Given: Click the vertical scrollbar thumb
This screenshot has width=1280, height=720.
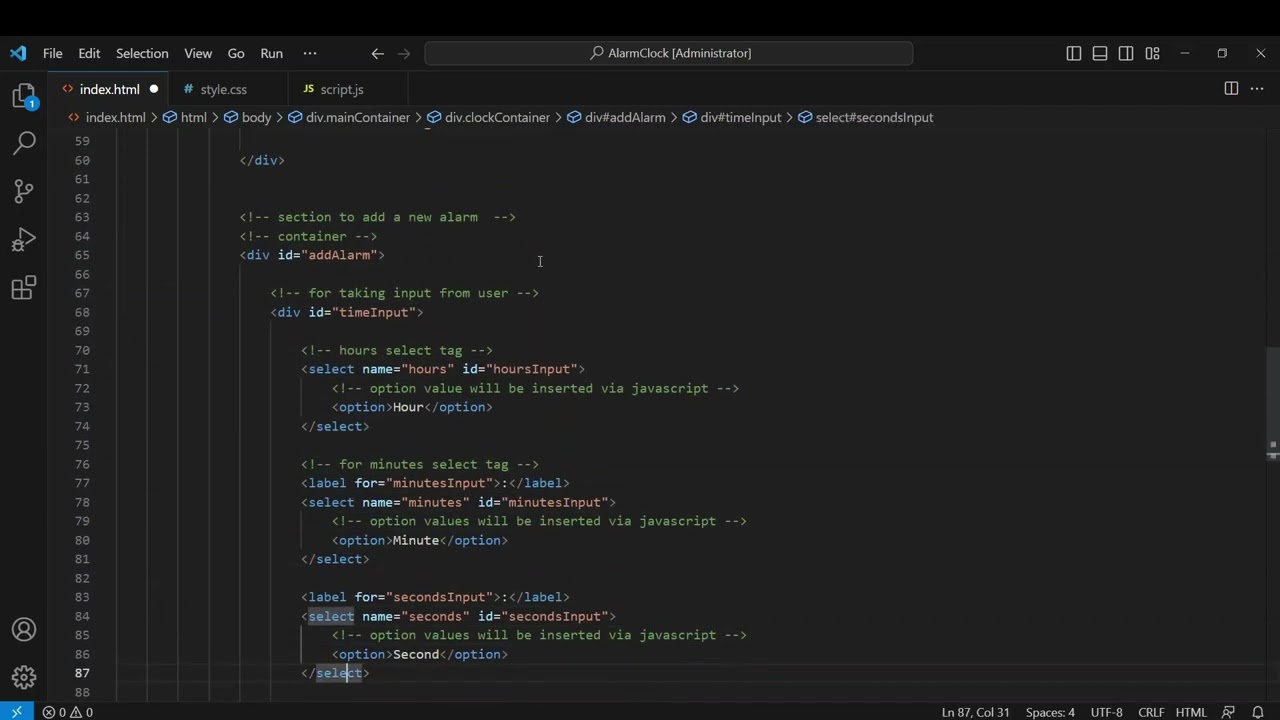Looking at the screenshot, I should 1272,403.
